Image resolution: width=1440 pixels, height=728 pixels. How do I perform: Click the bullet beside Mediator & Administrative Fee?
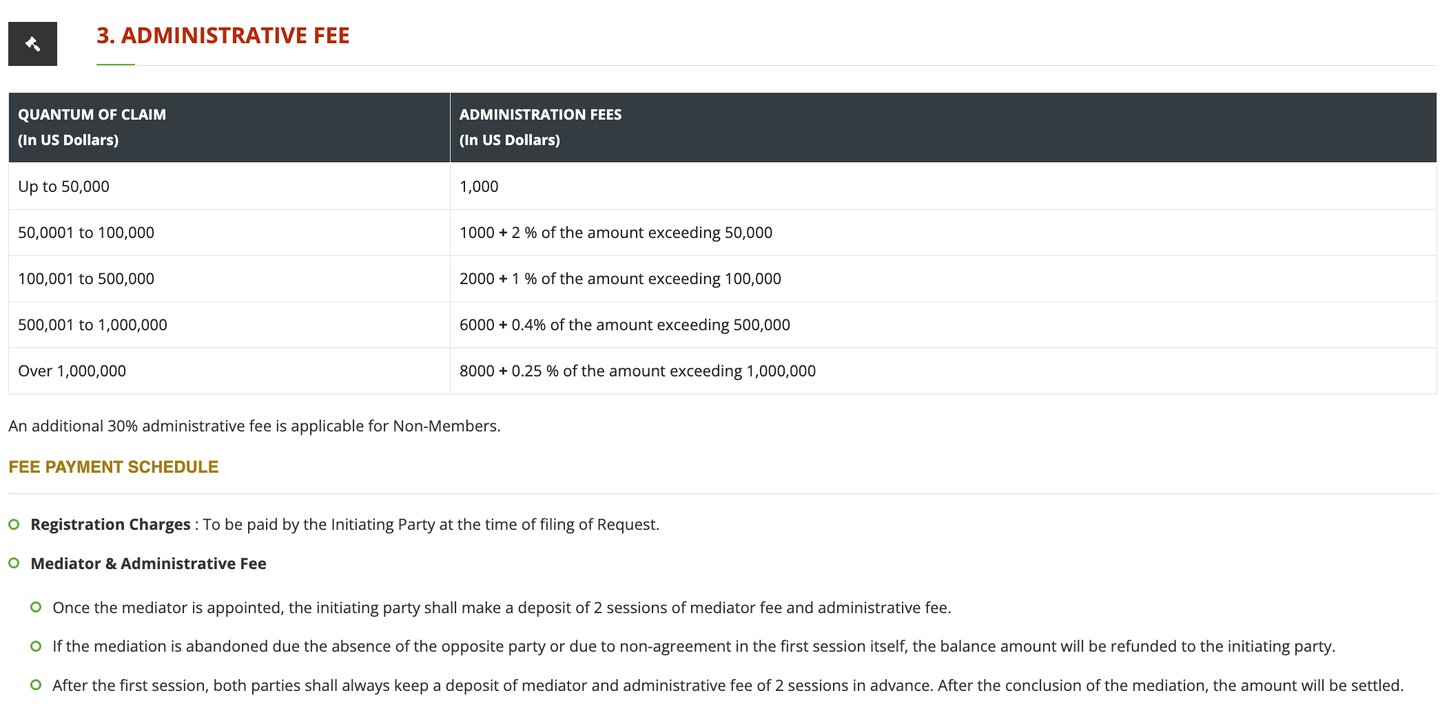14,563
